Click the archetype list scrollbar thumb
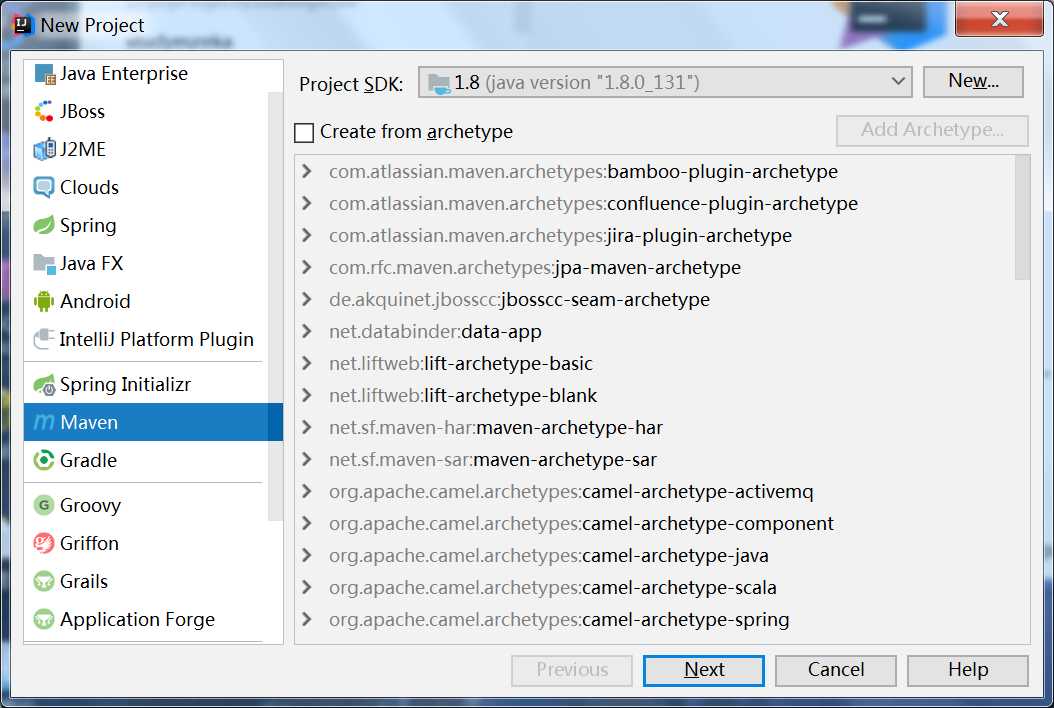 point(1022,217)
